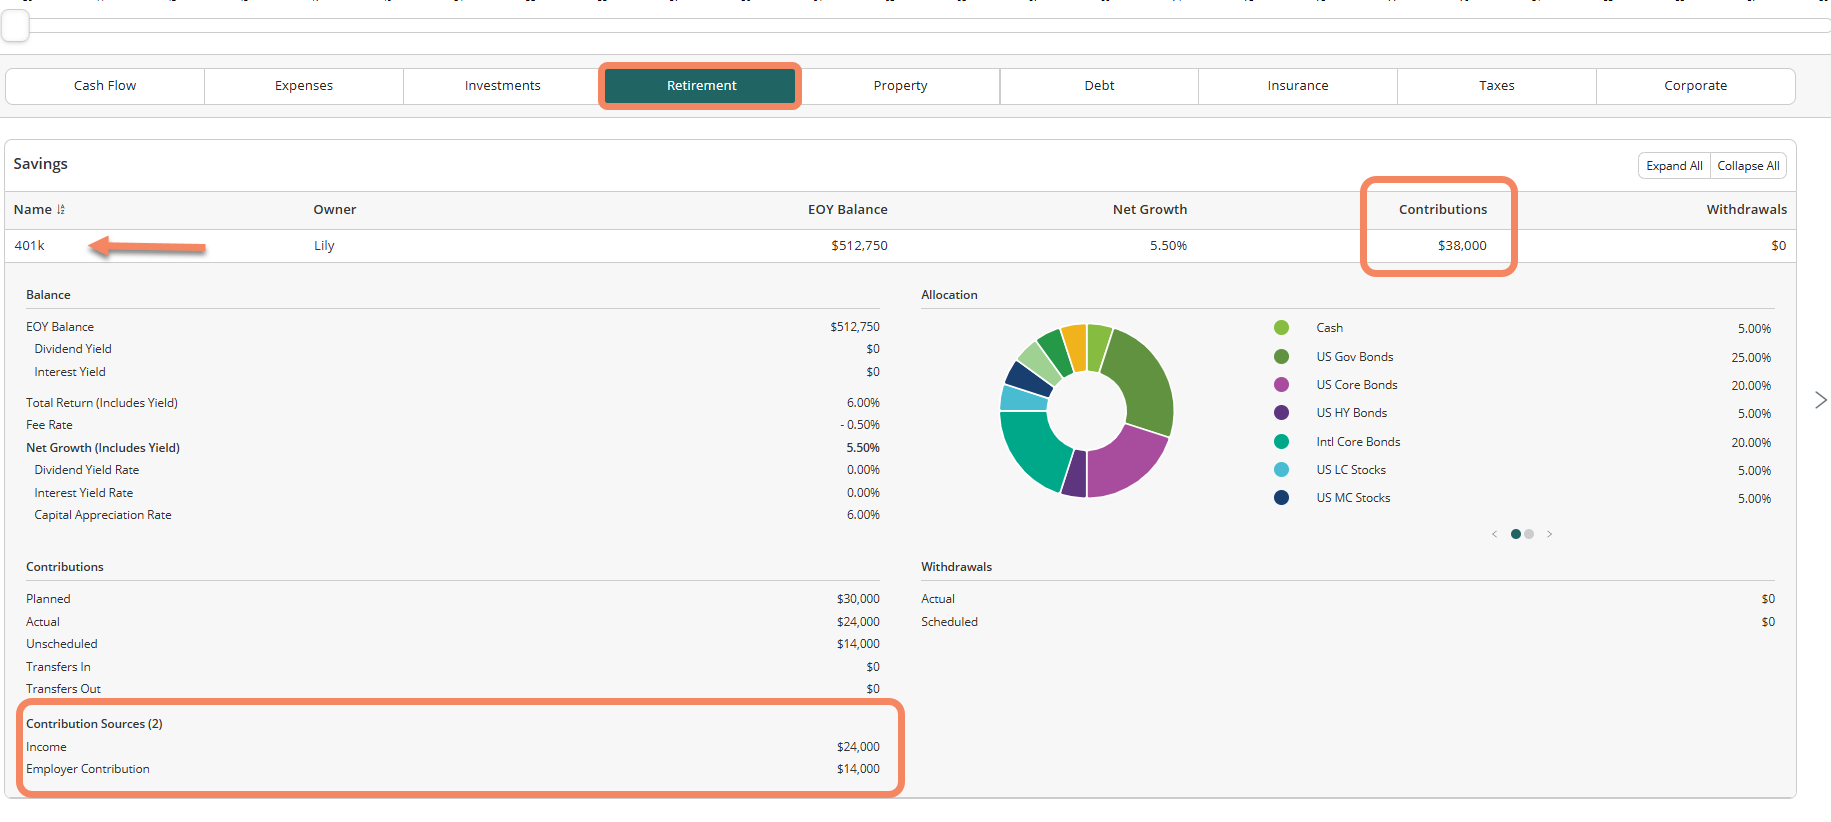Collapse all savings account rows

click(1748, 166)
